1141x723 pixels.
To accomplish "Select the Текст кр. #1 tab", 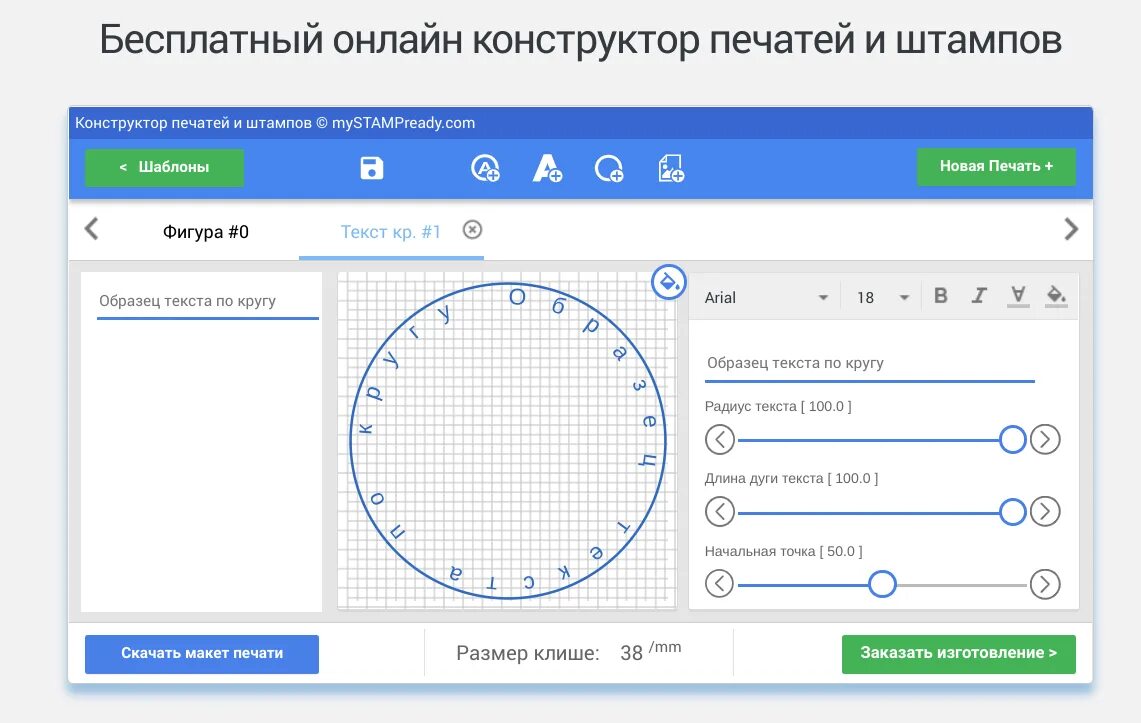I will [x=391, y=232].
